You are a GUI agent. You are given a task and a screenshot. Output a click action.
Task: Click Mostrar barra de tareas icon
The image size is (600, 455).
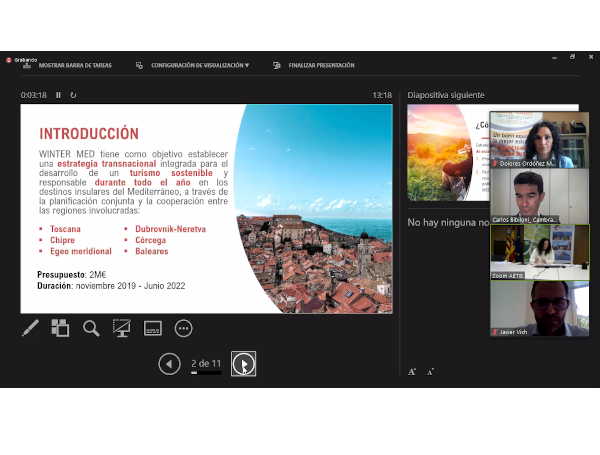27,65
